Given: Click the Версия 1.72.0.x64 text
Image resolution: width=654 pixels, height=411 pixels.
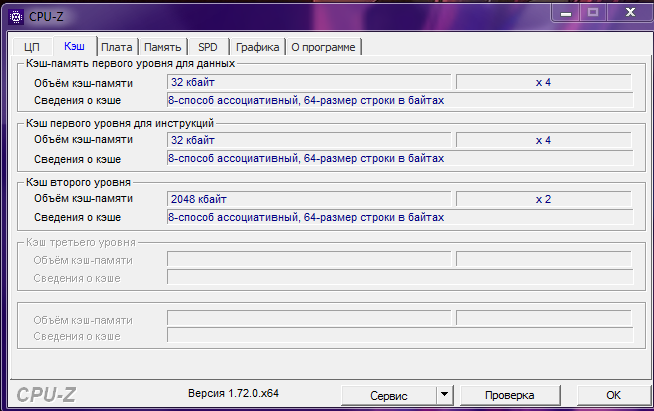Looking at the screenshot, I should pyautogui.click(x=233, y=393).
